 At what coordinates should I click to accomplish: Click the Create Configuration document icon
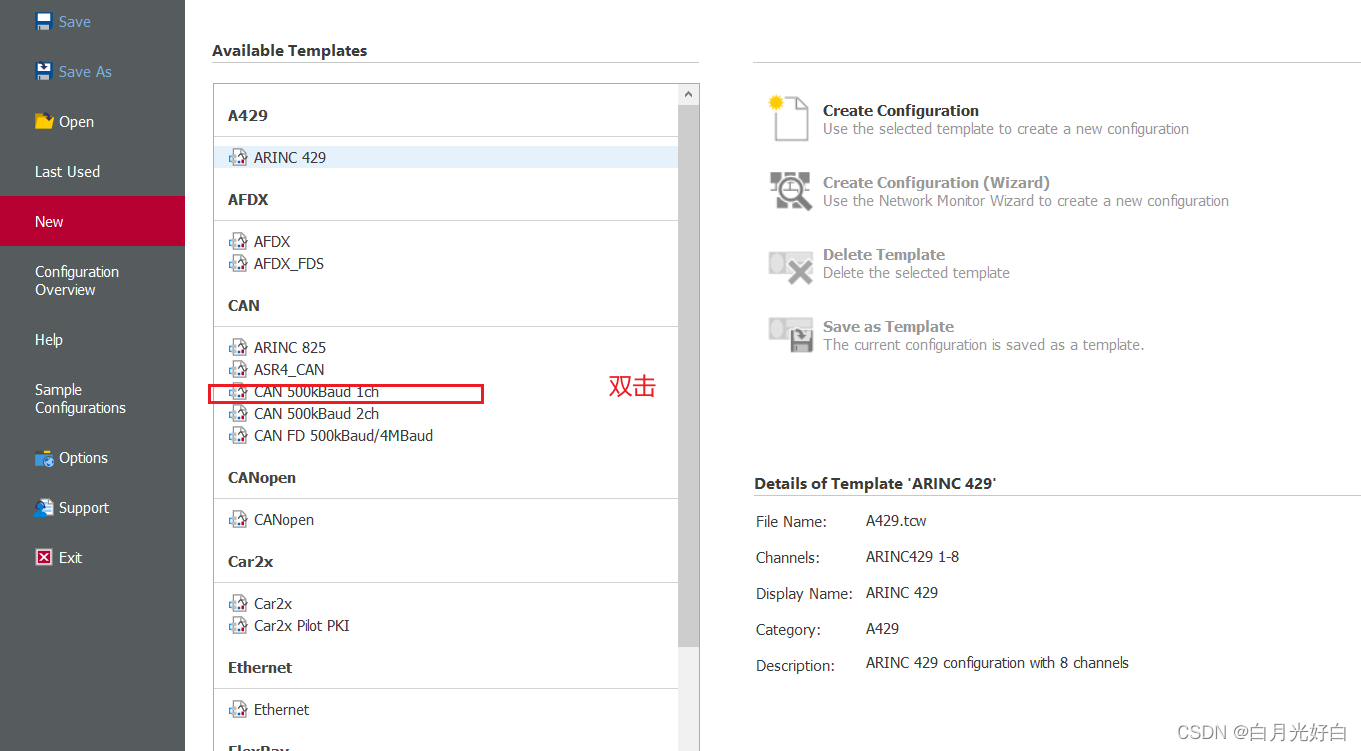point(788,118)
